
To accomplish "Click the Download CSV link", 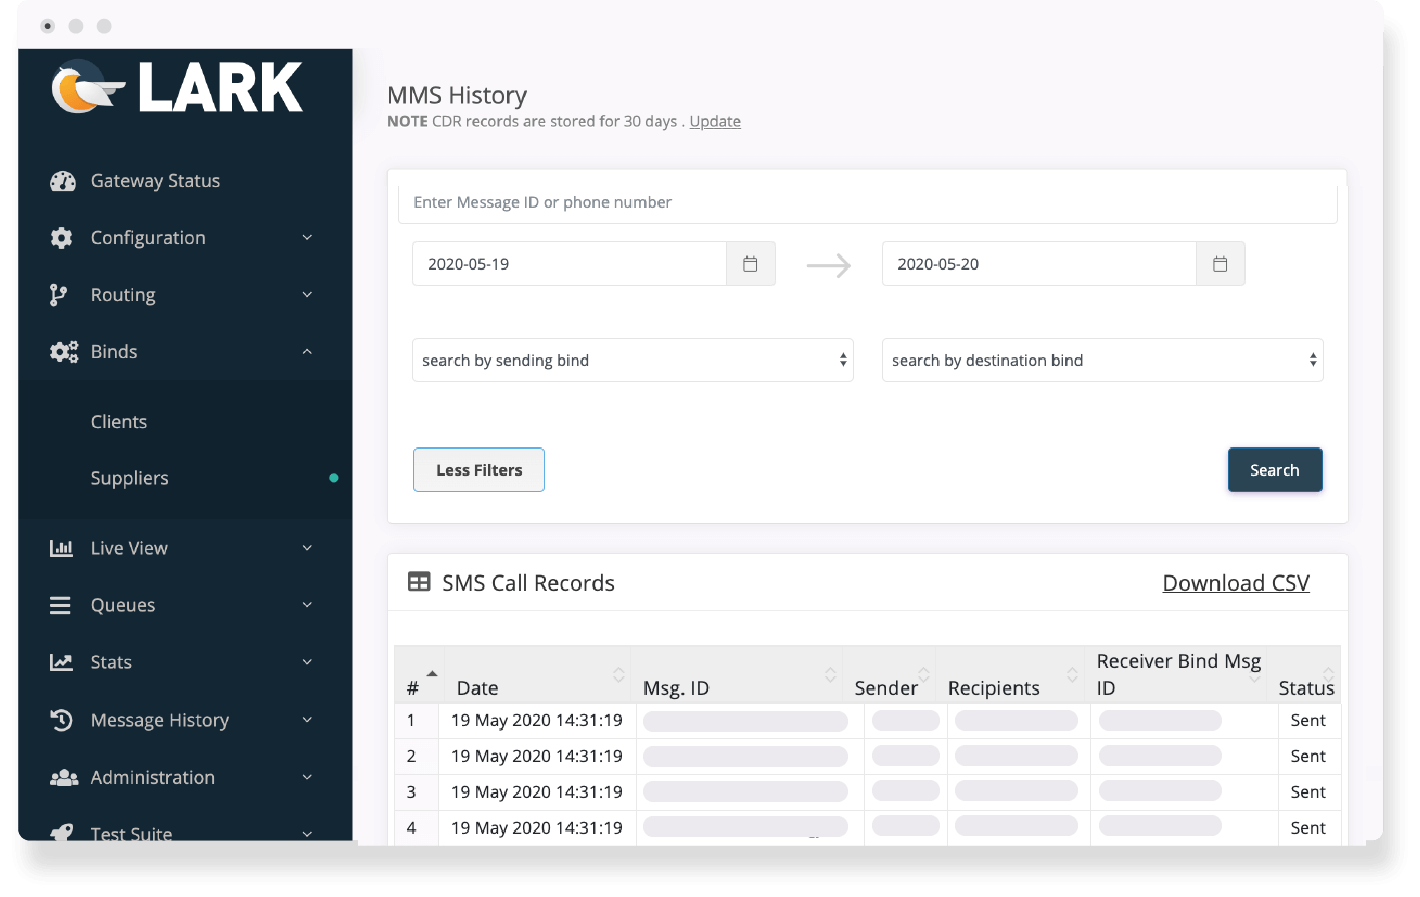I will click(1236, 583).
